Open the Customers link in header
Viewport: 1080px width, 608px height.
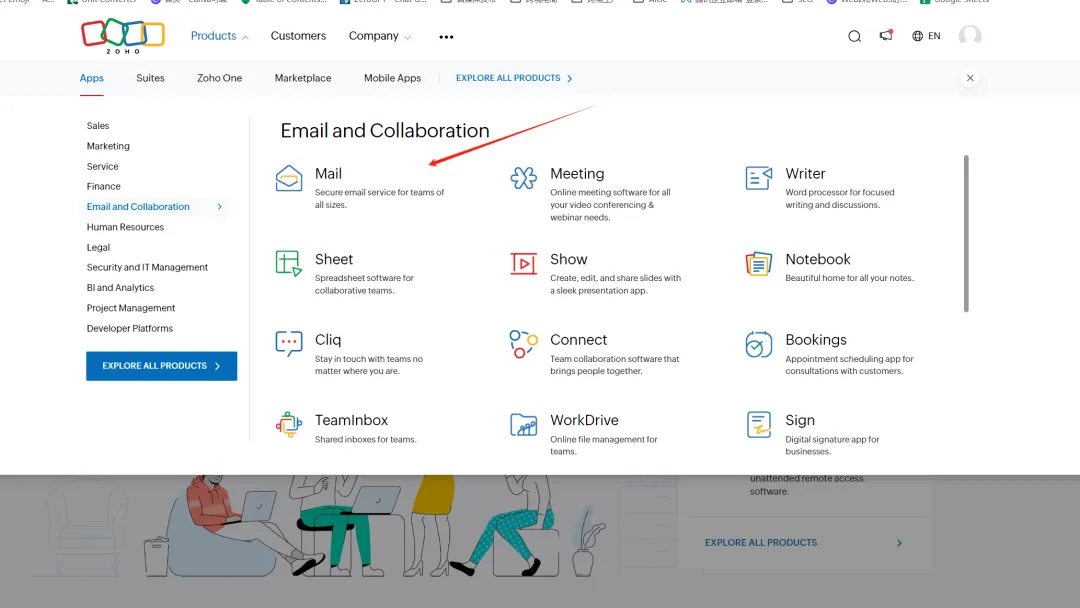(298, 36)
